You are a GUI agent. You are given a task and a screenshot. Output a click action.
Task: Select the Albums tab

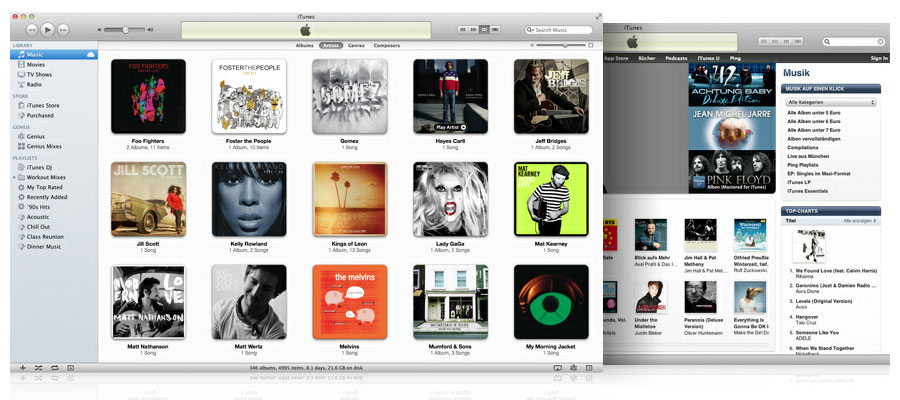click(x=304, y=45)
